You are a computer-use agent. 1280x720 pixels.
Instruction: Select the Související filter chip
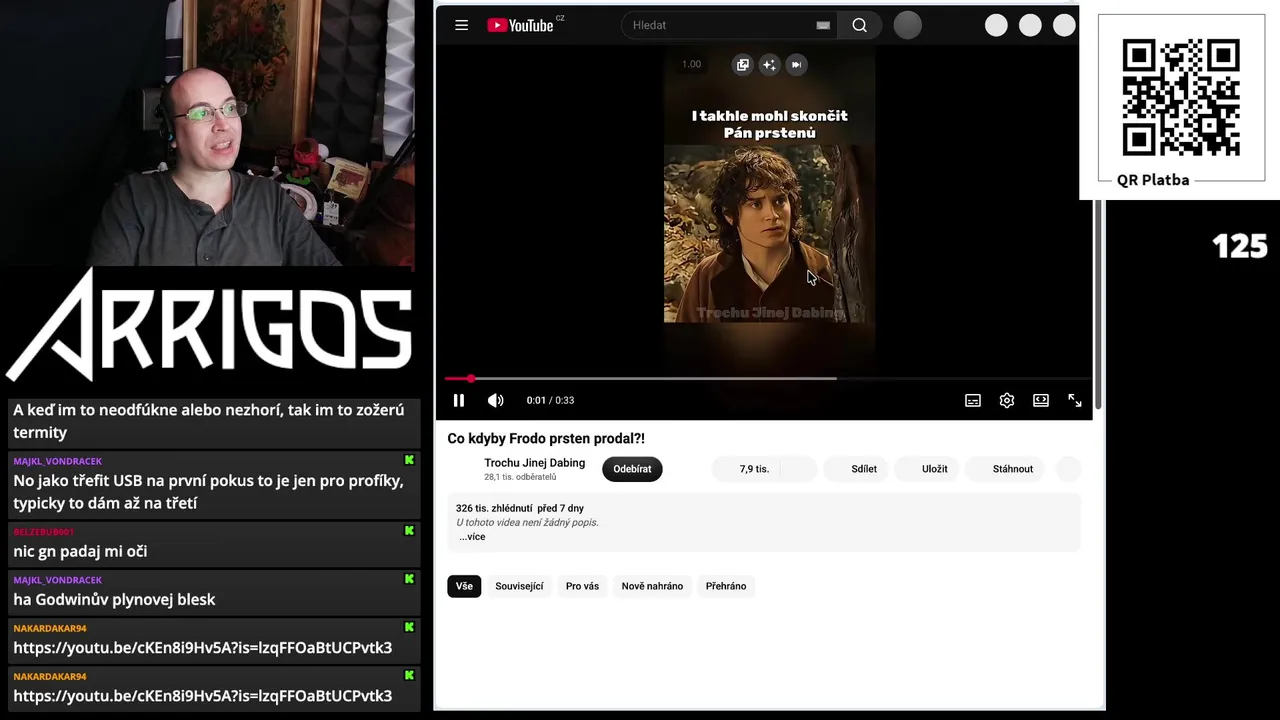click(x=519, y=586)
